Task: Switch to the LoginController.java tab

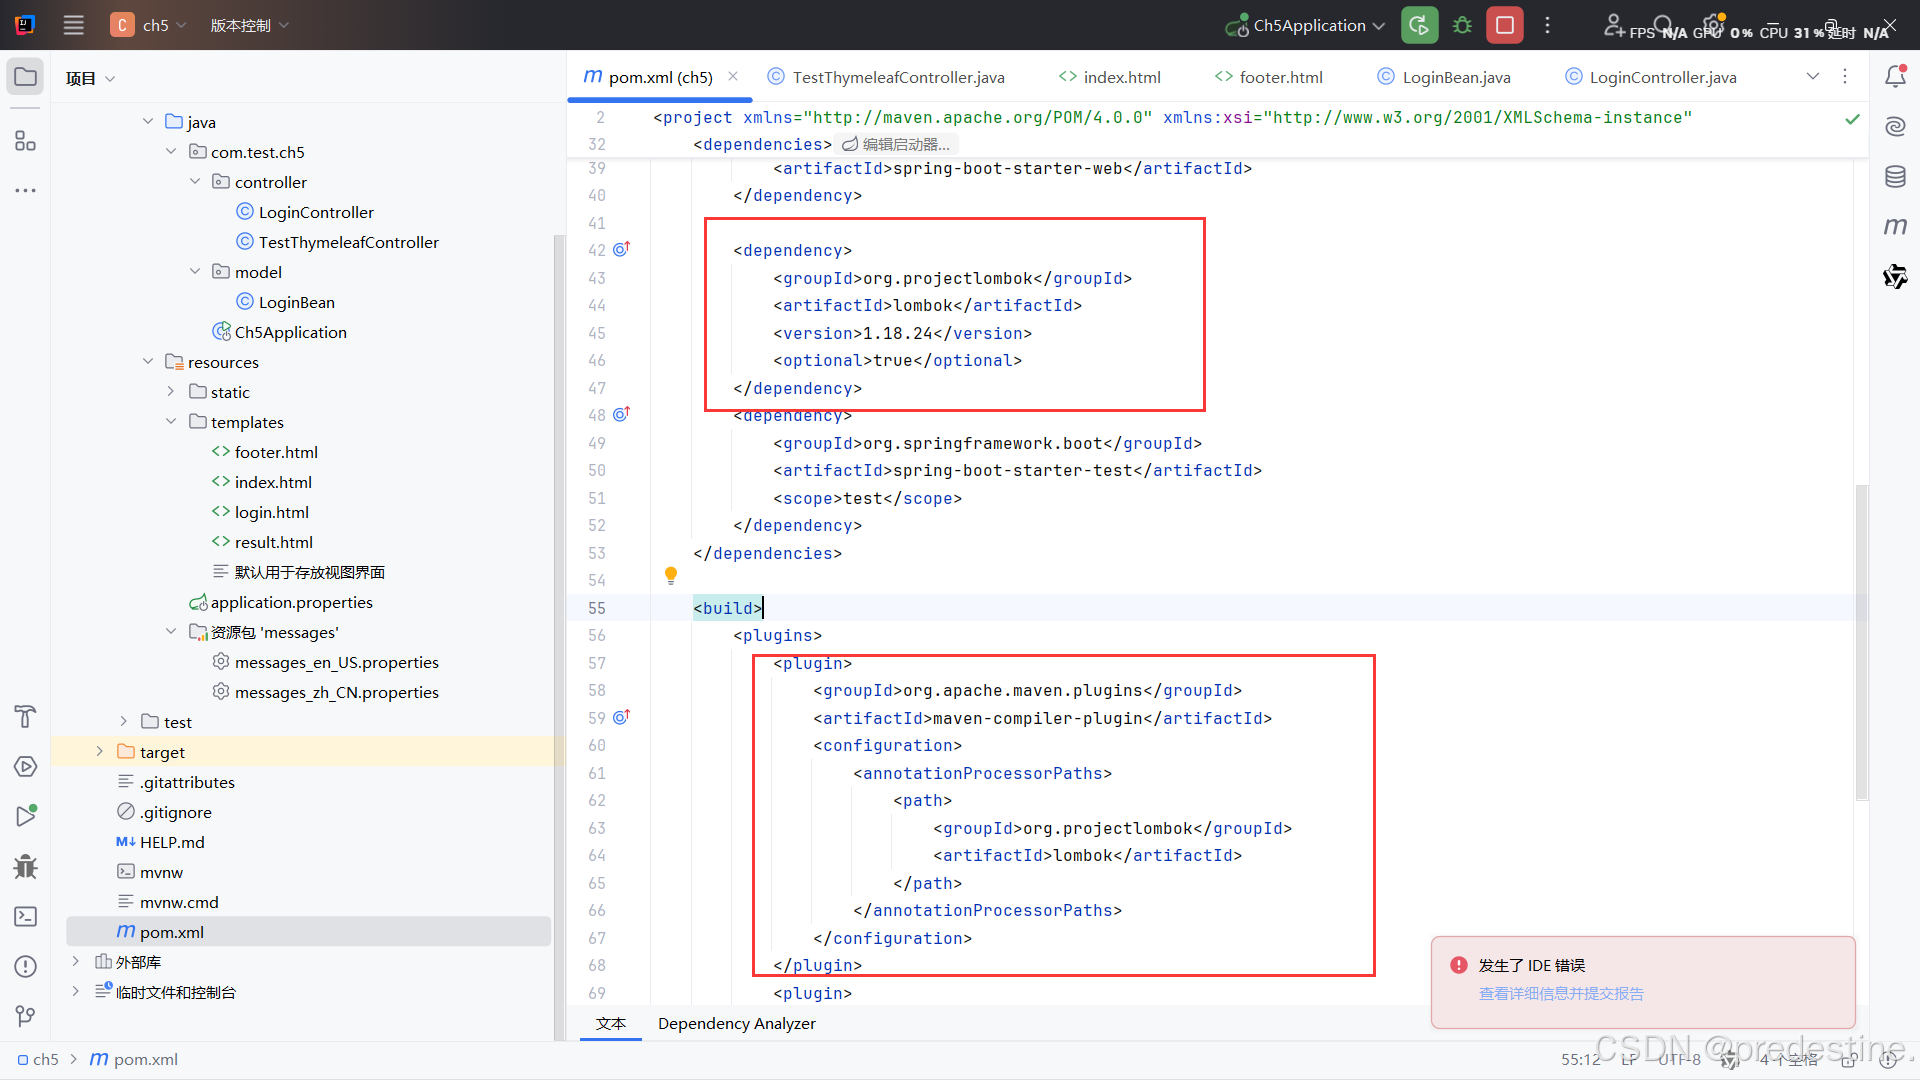Action: 1661,77
